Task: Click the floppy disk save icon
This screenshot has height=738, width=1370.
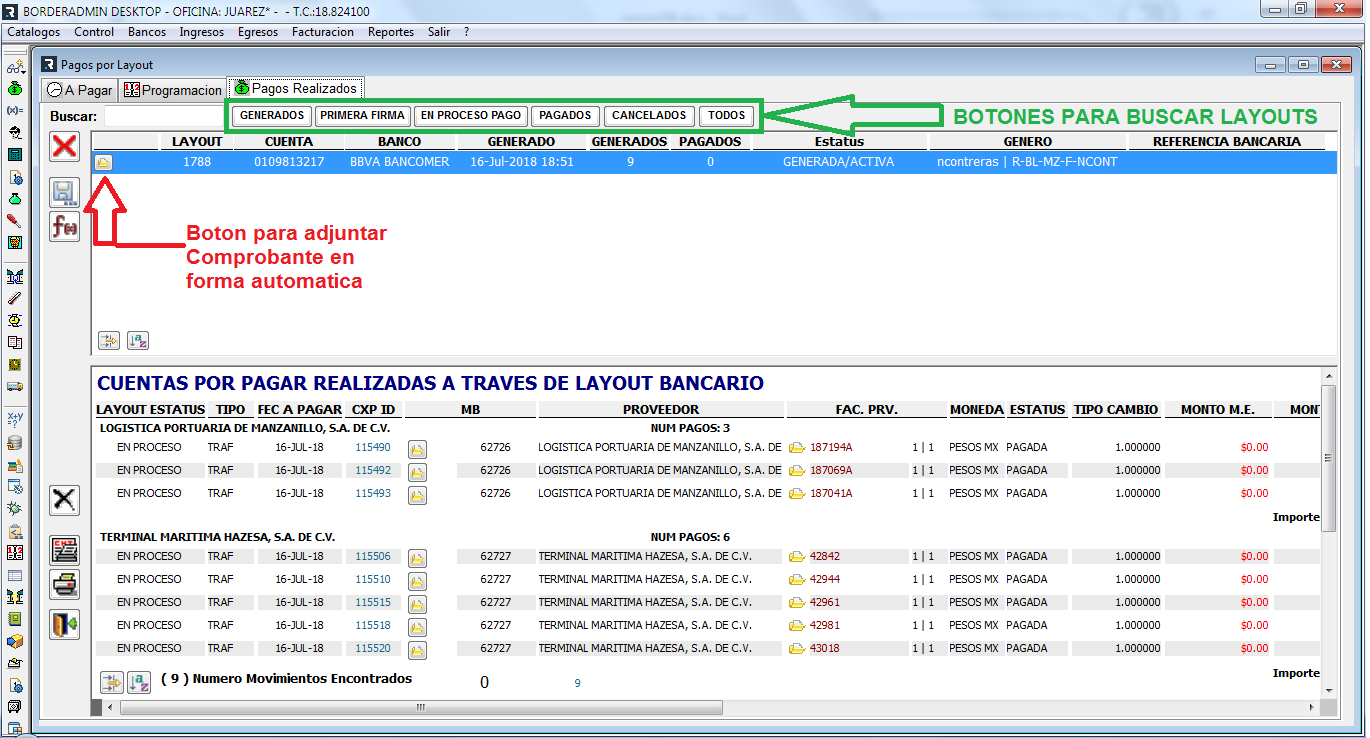Action: [x=65, y=193]
